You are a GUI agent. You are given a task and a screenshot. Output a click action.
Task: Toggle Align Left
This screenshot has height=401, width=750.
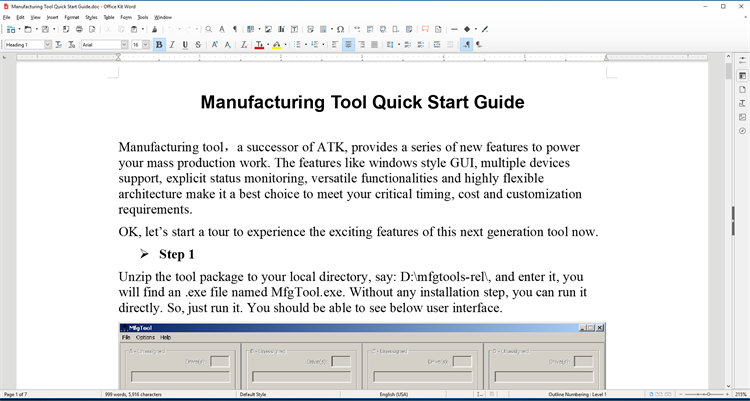click(x=335, y=45)
